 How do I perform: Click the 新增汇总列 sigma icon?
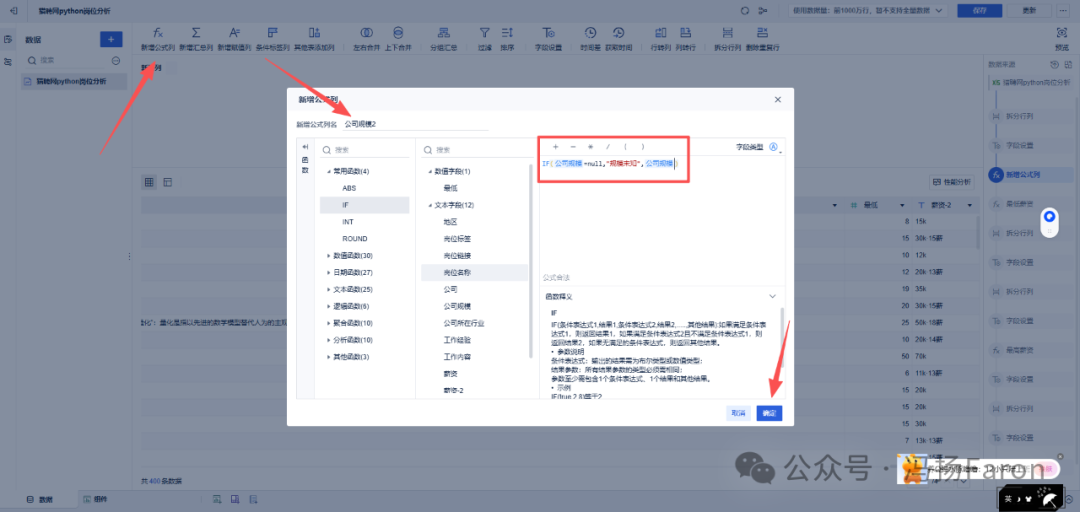pos(196,32)
